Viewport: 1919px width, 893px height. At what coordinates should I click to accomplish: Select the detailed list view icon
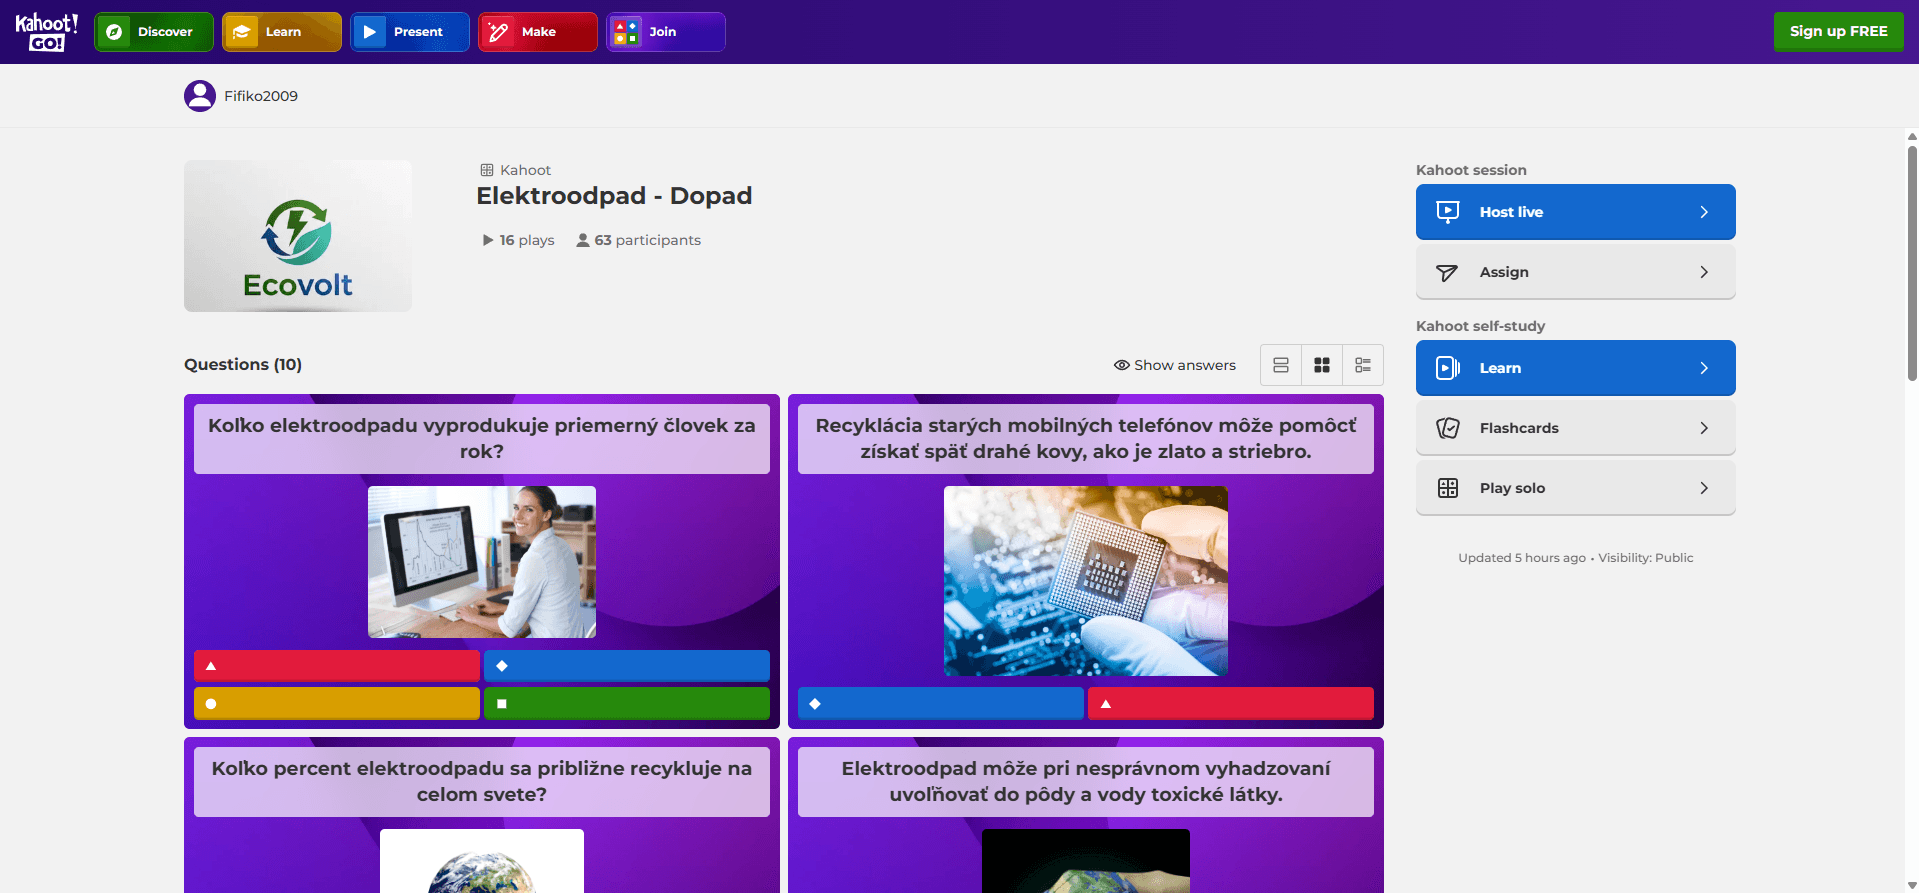pyautogui.click(x=1363, y=365)
